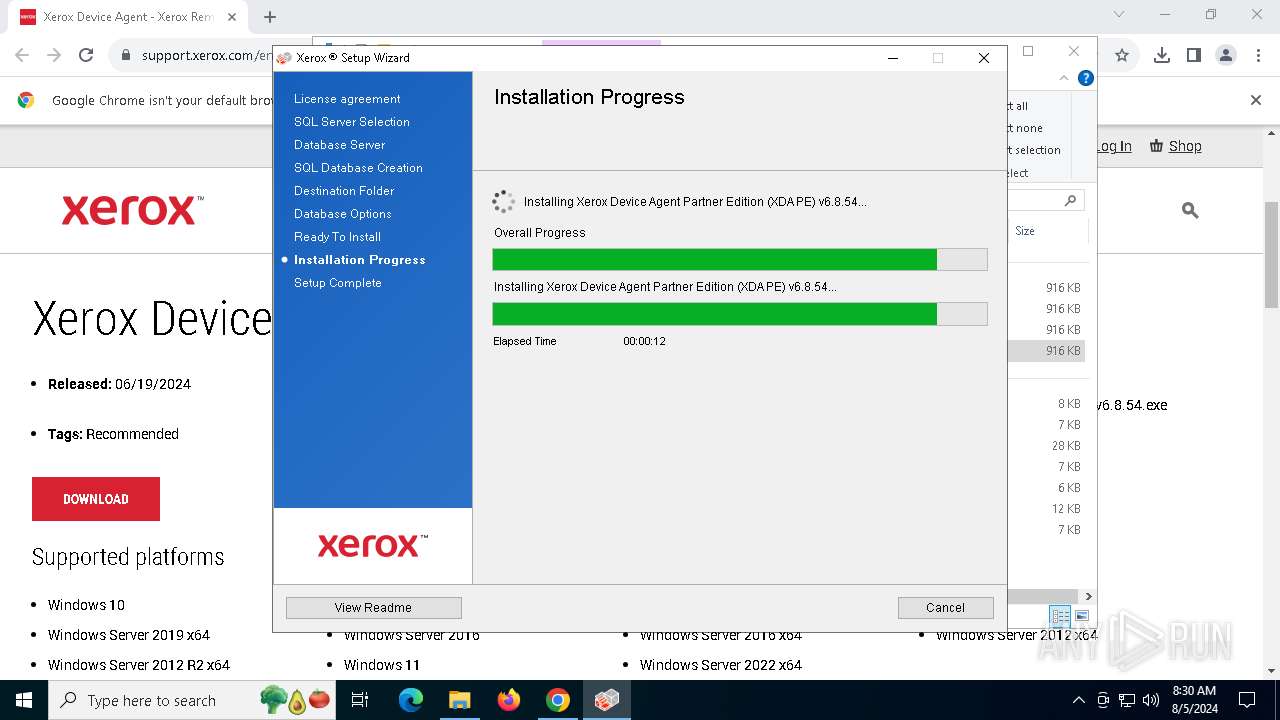Switch Explorer to large icons view
The width and height of the screenshot is (1280, 720).
[1082, 616]
